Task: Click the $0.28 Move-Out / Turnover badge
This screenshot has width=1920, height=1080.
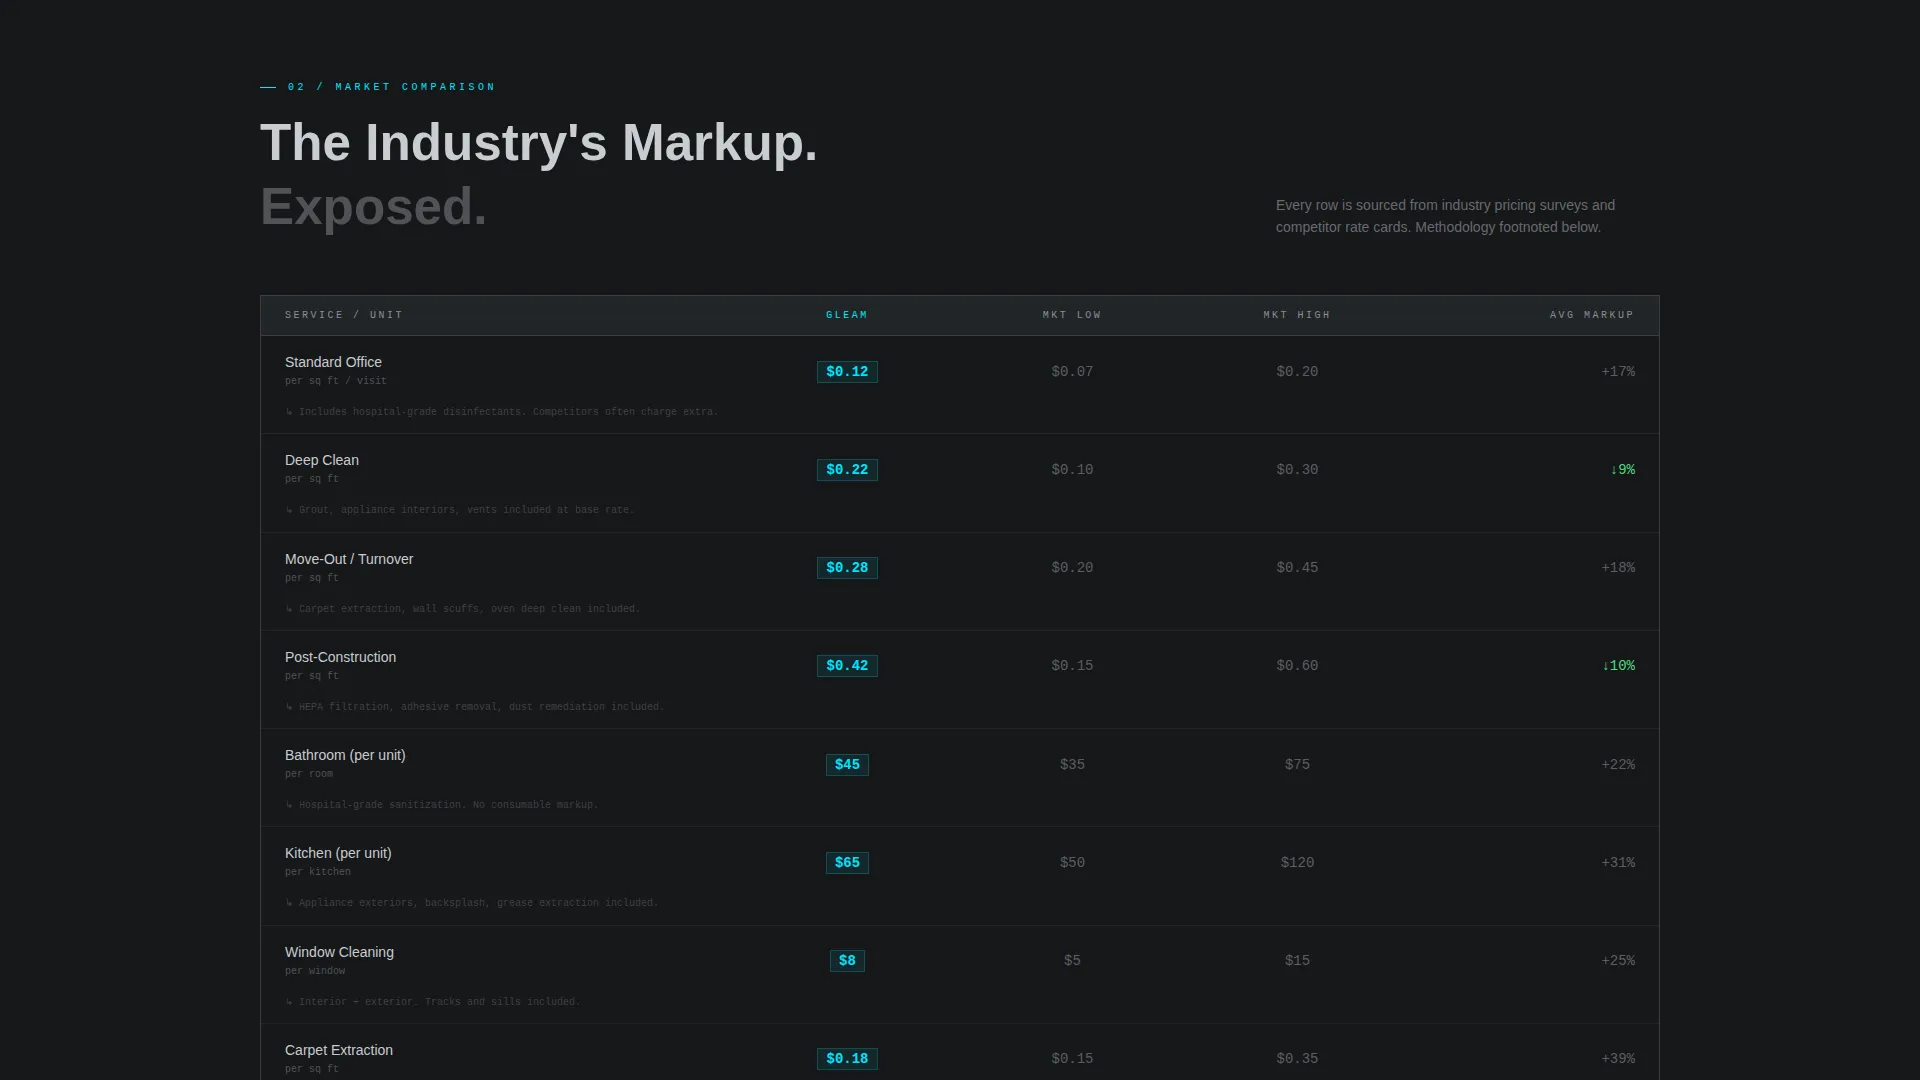Action: [x=847, y=568]
